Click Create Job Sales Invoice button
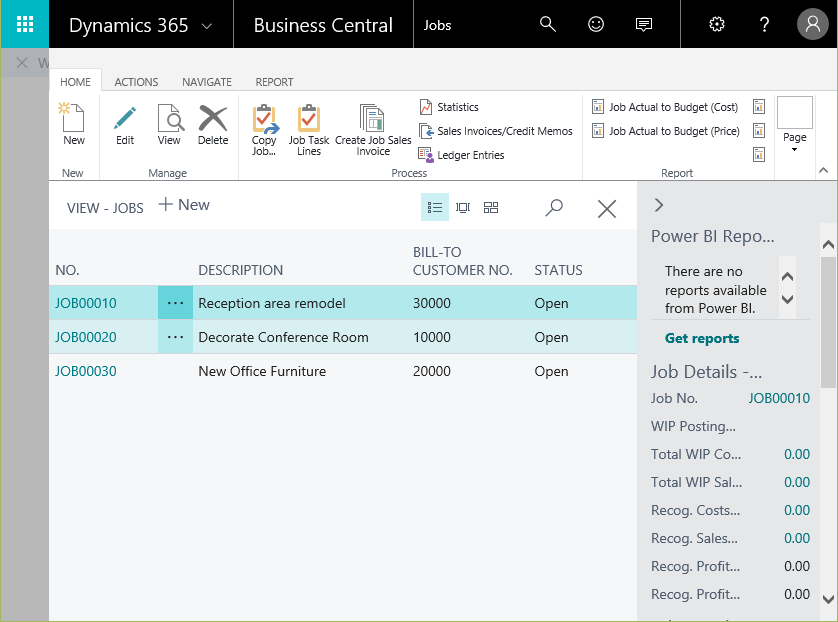 (373, 130)
